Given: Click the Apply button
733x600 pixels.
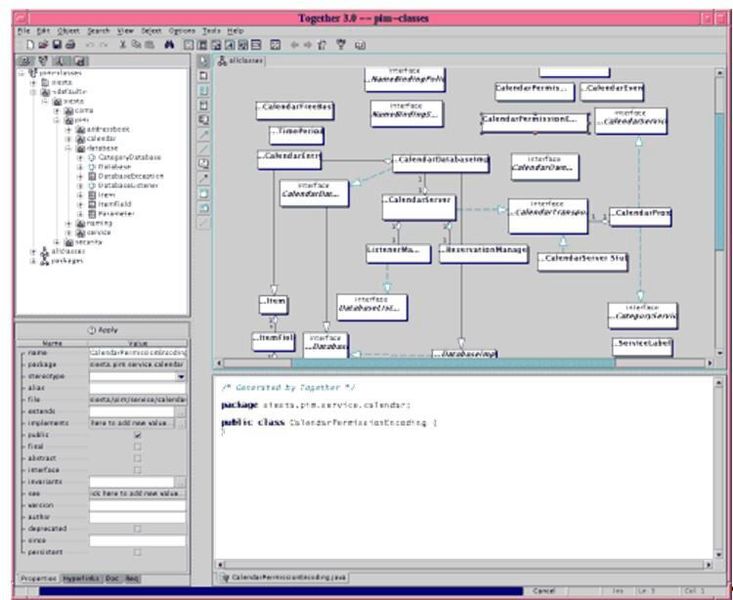Looking at the screenshot, I should pos(103,330).
